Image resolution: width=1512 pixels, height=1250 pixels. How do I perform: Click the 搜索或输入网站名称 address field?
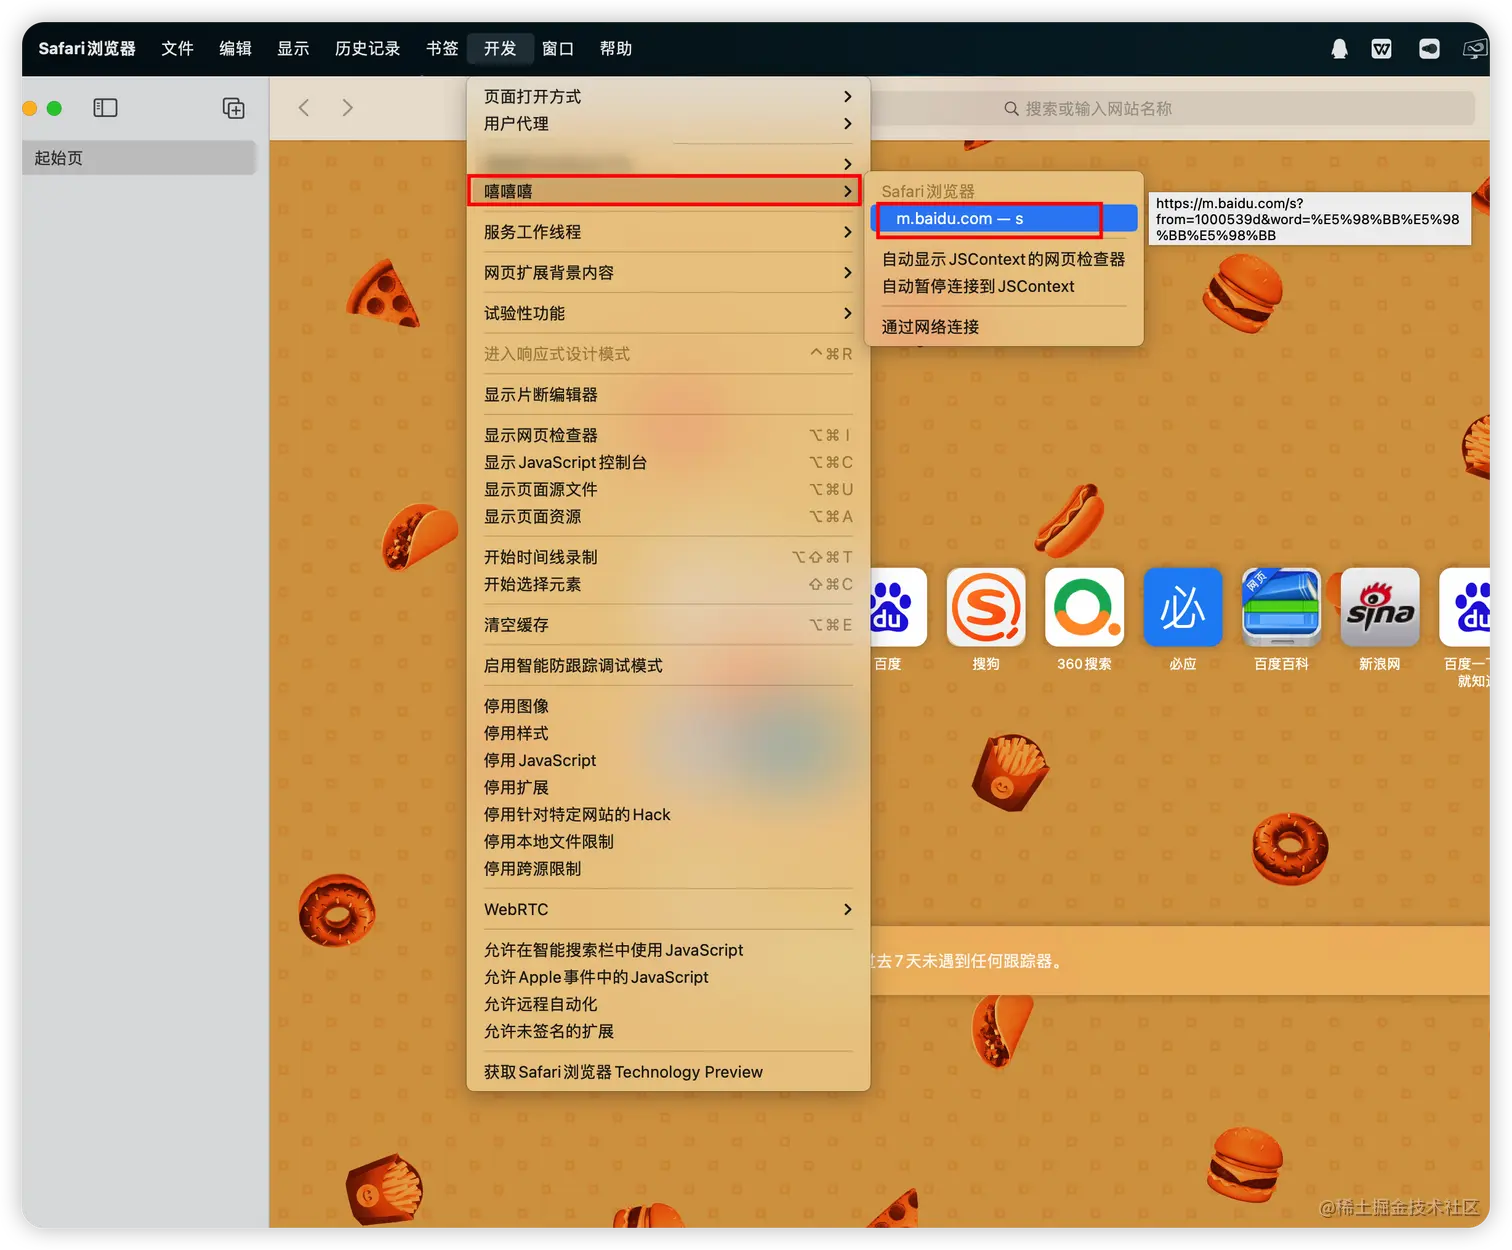click(x=1170, y=109)
